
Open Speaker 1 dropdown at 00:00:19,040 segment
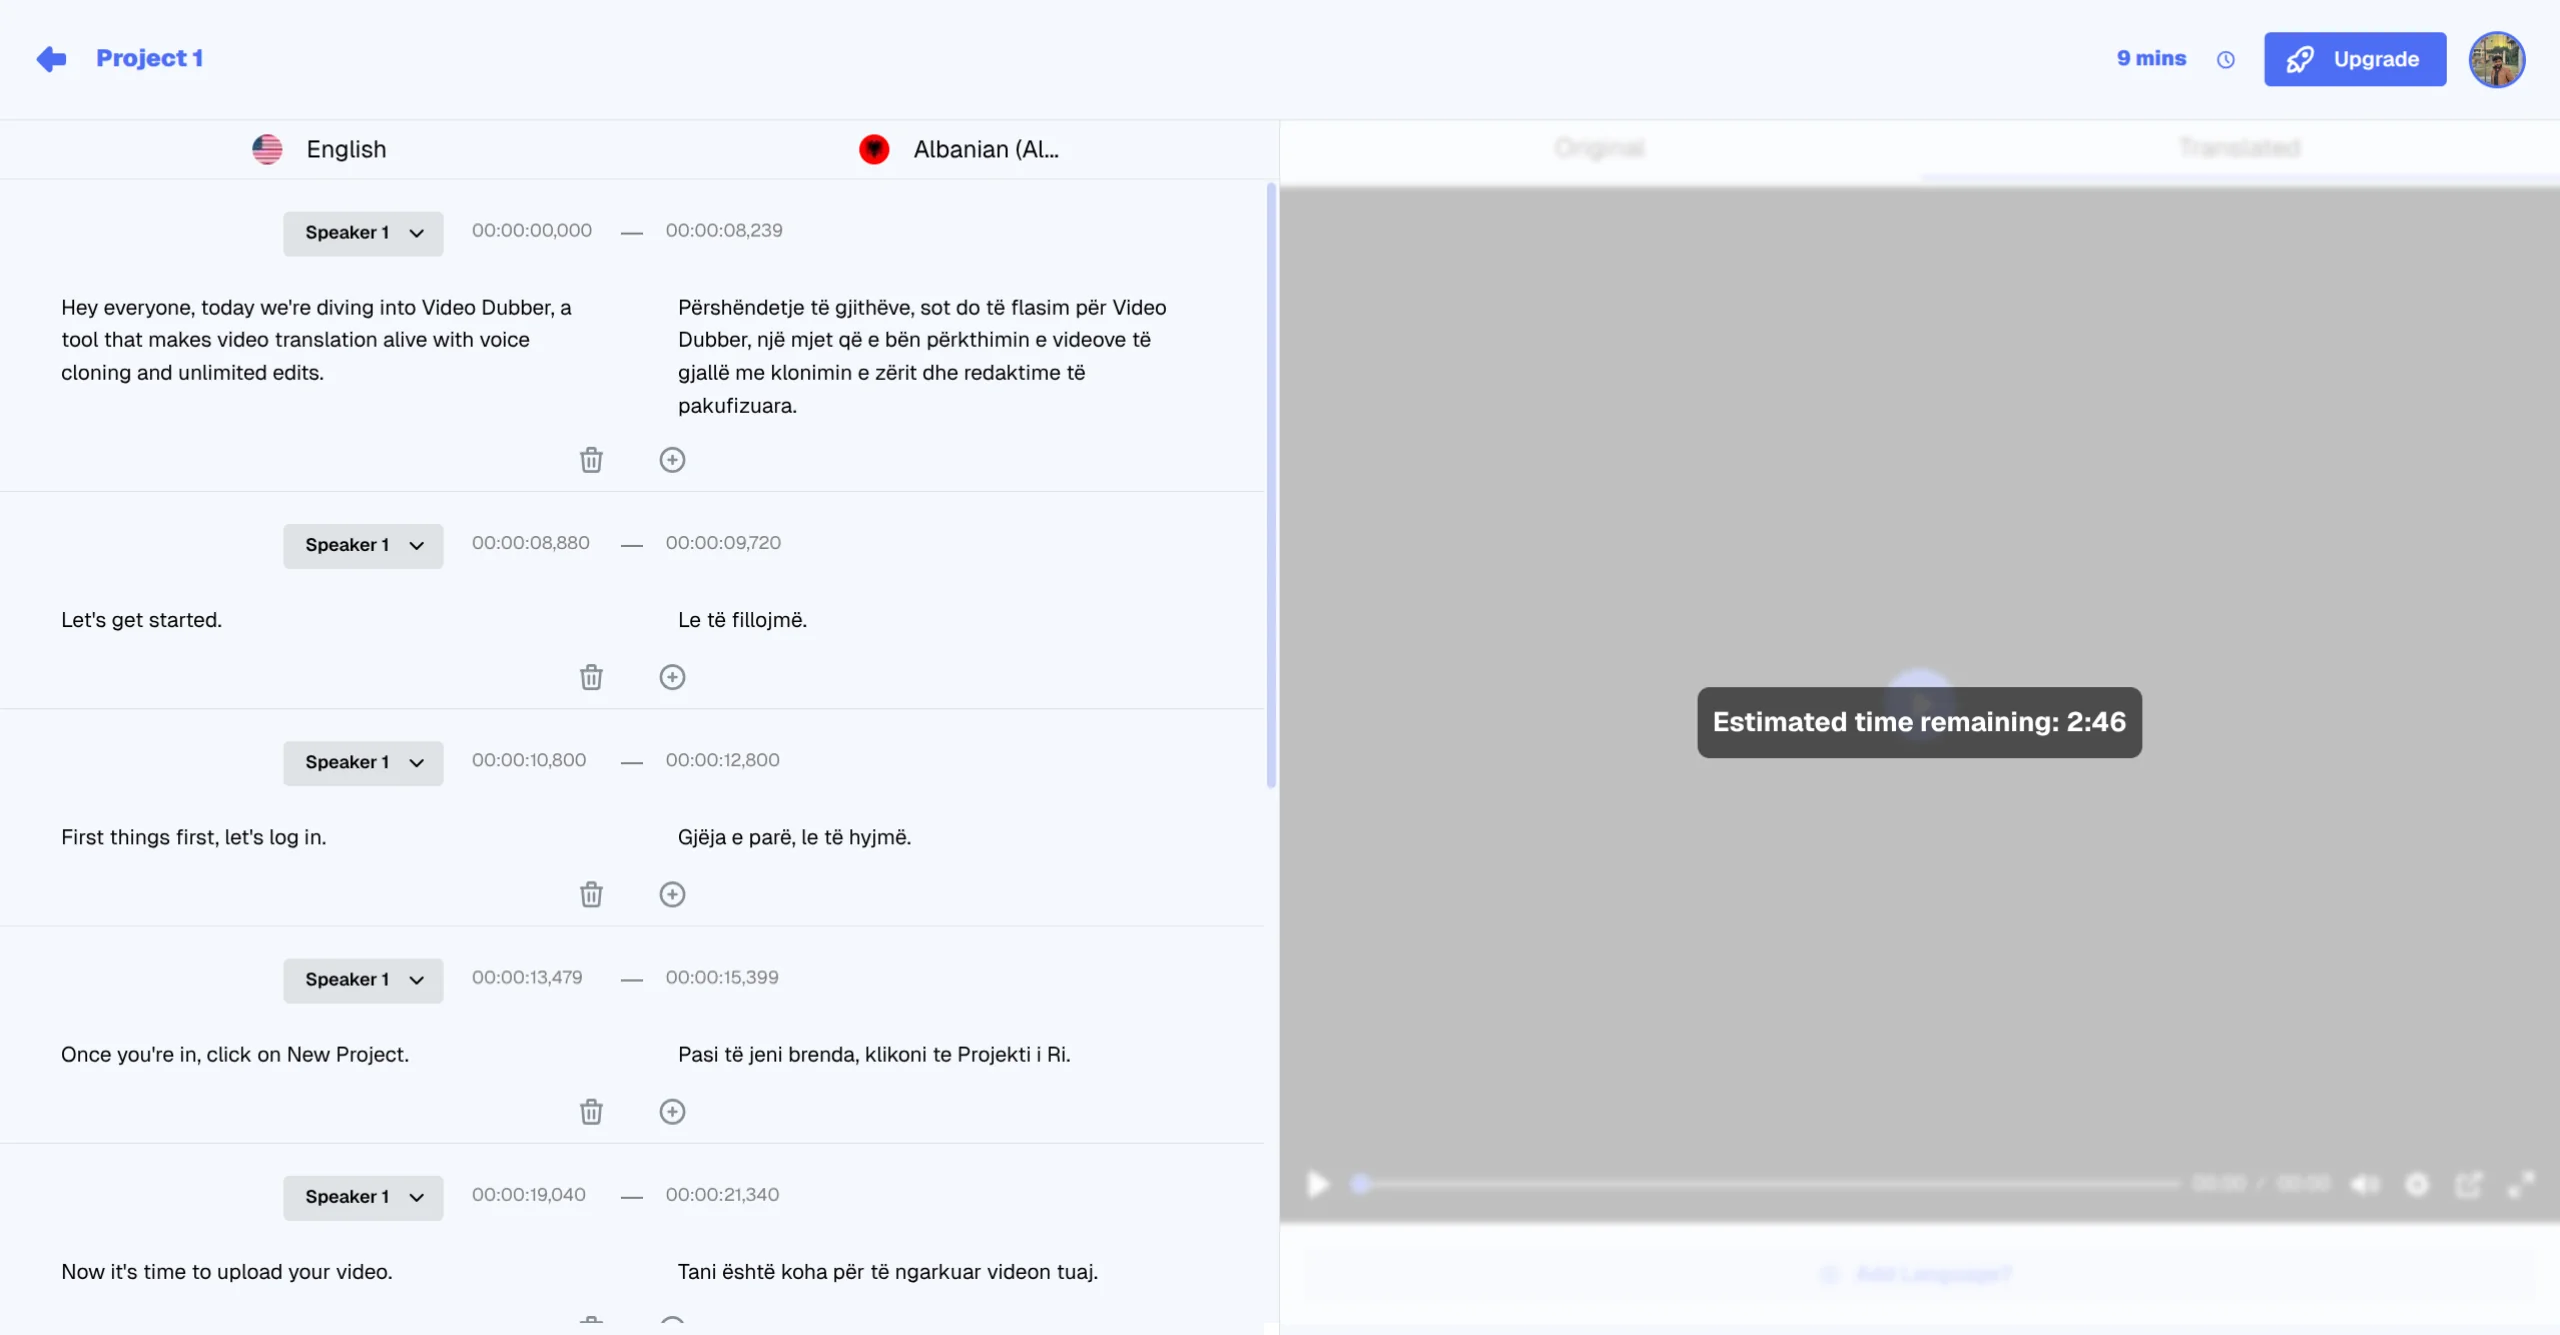(363, 1197)
